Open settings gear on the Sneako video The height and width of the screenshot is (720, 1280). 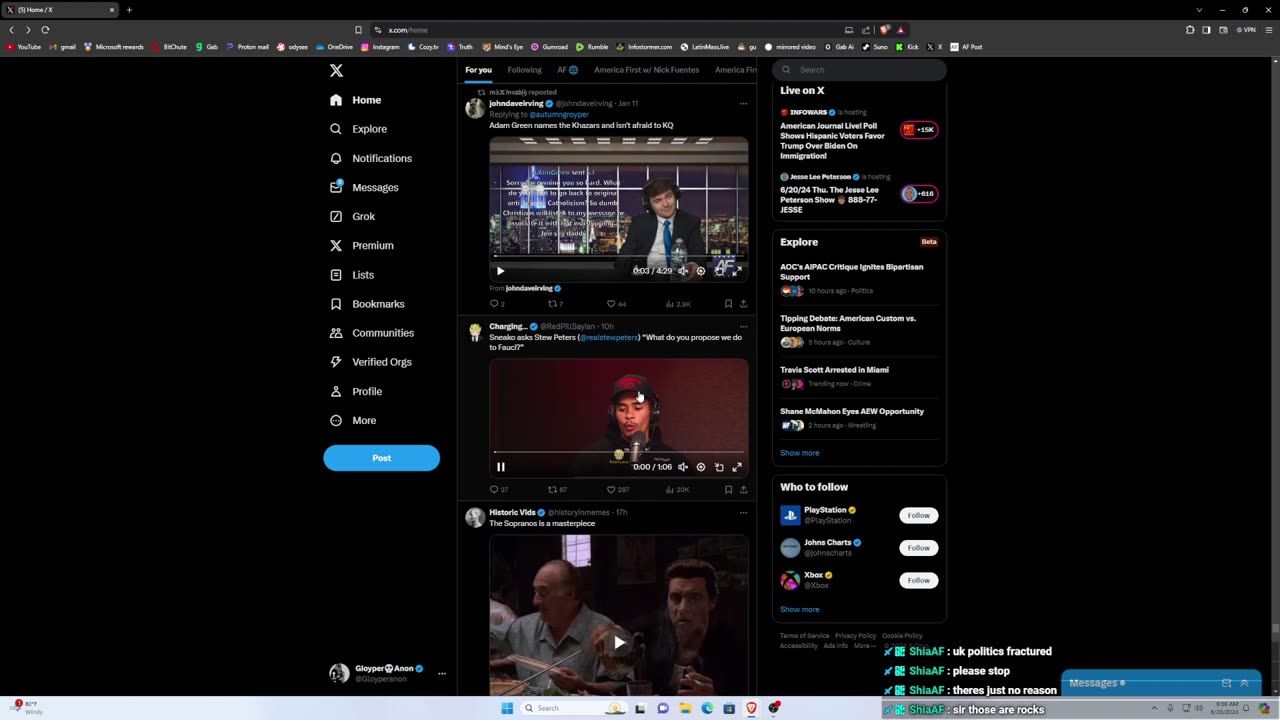(x=700, y=467)
